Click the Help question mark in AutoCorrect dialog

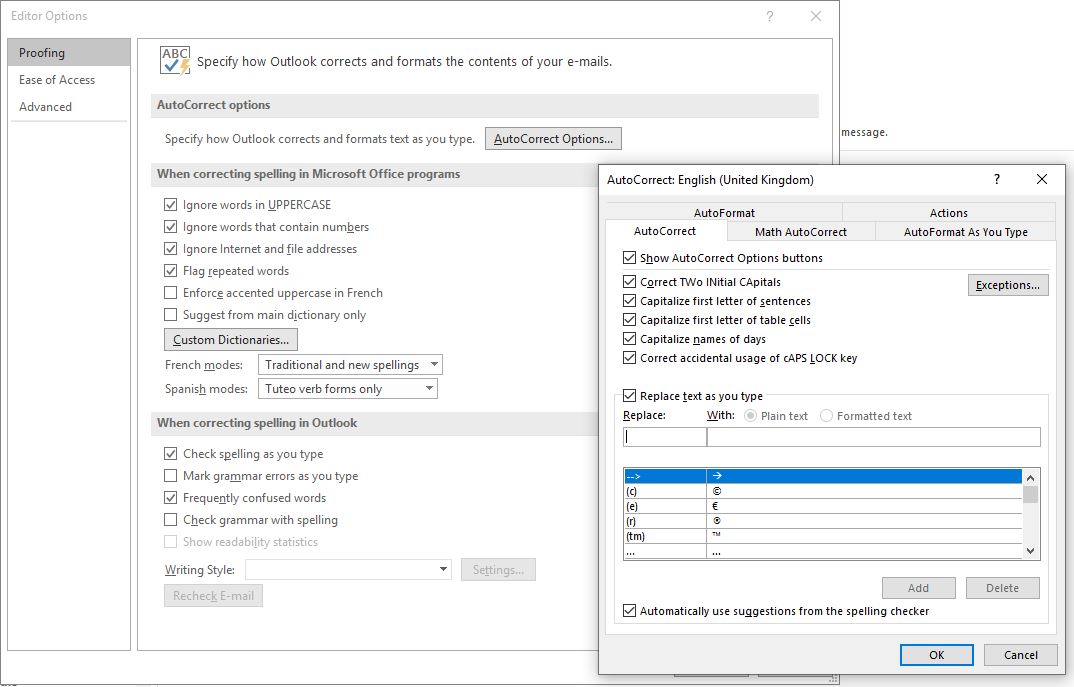tap(997, 179)
